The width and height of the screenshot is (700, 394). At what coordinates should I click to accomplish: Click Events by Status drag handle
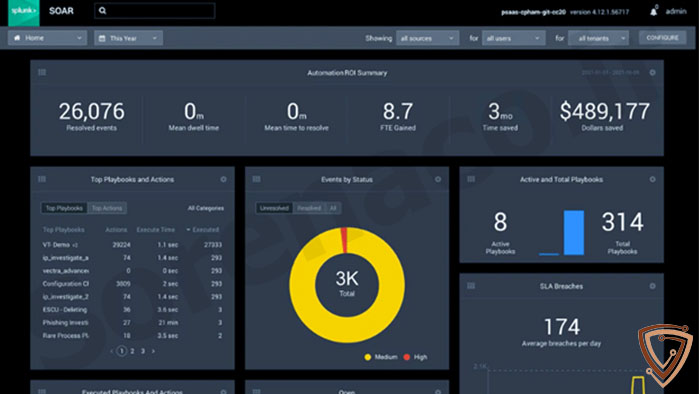257,179
